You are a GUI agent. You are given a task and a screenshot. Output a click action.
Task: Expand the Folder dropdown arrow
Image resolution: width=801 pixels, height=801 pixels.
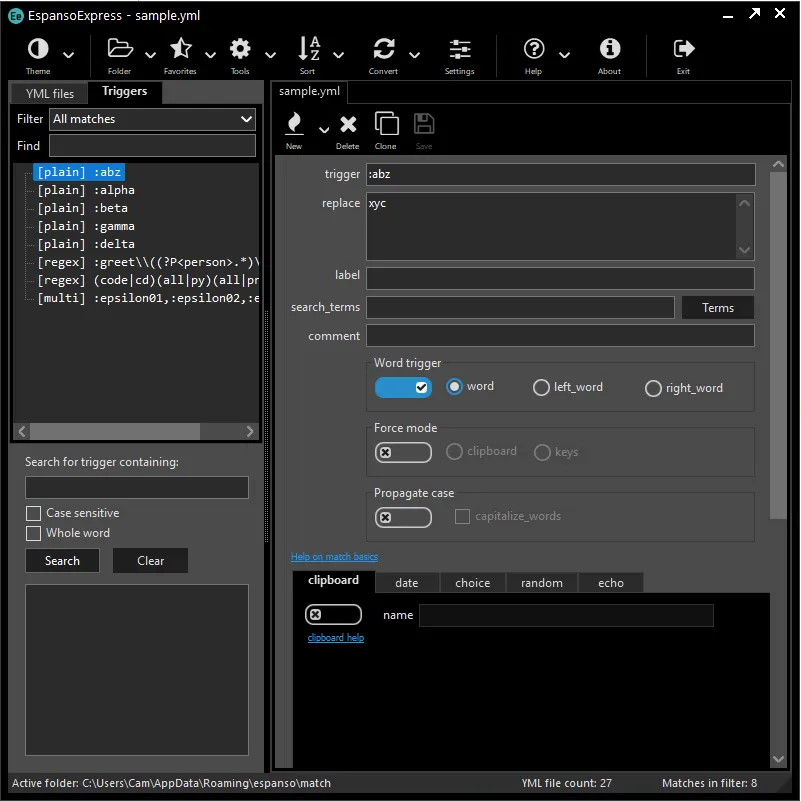150,54
